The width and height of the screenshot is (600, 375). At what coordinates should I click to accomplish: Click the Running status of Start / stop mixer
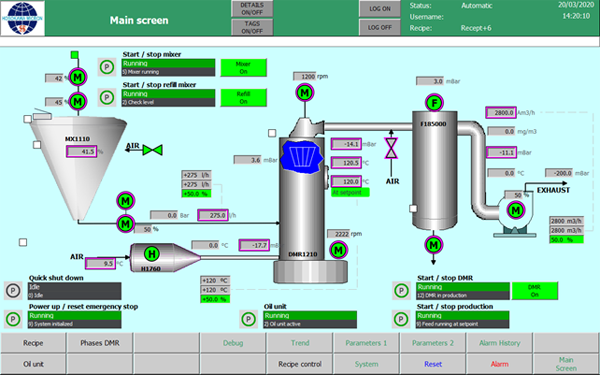pos(168,63)
